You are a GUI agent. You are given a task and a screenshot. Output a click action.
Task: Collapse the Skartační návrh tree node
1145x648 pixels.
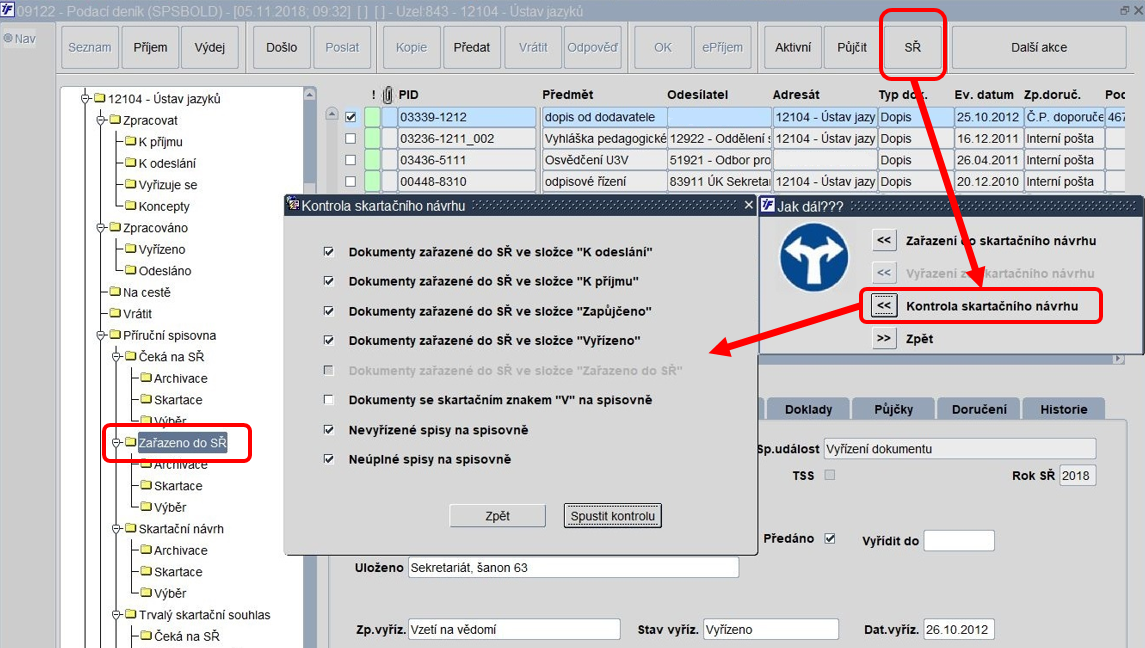116,528
